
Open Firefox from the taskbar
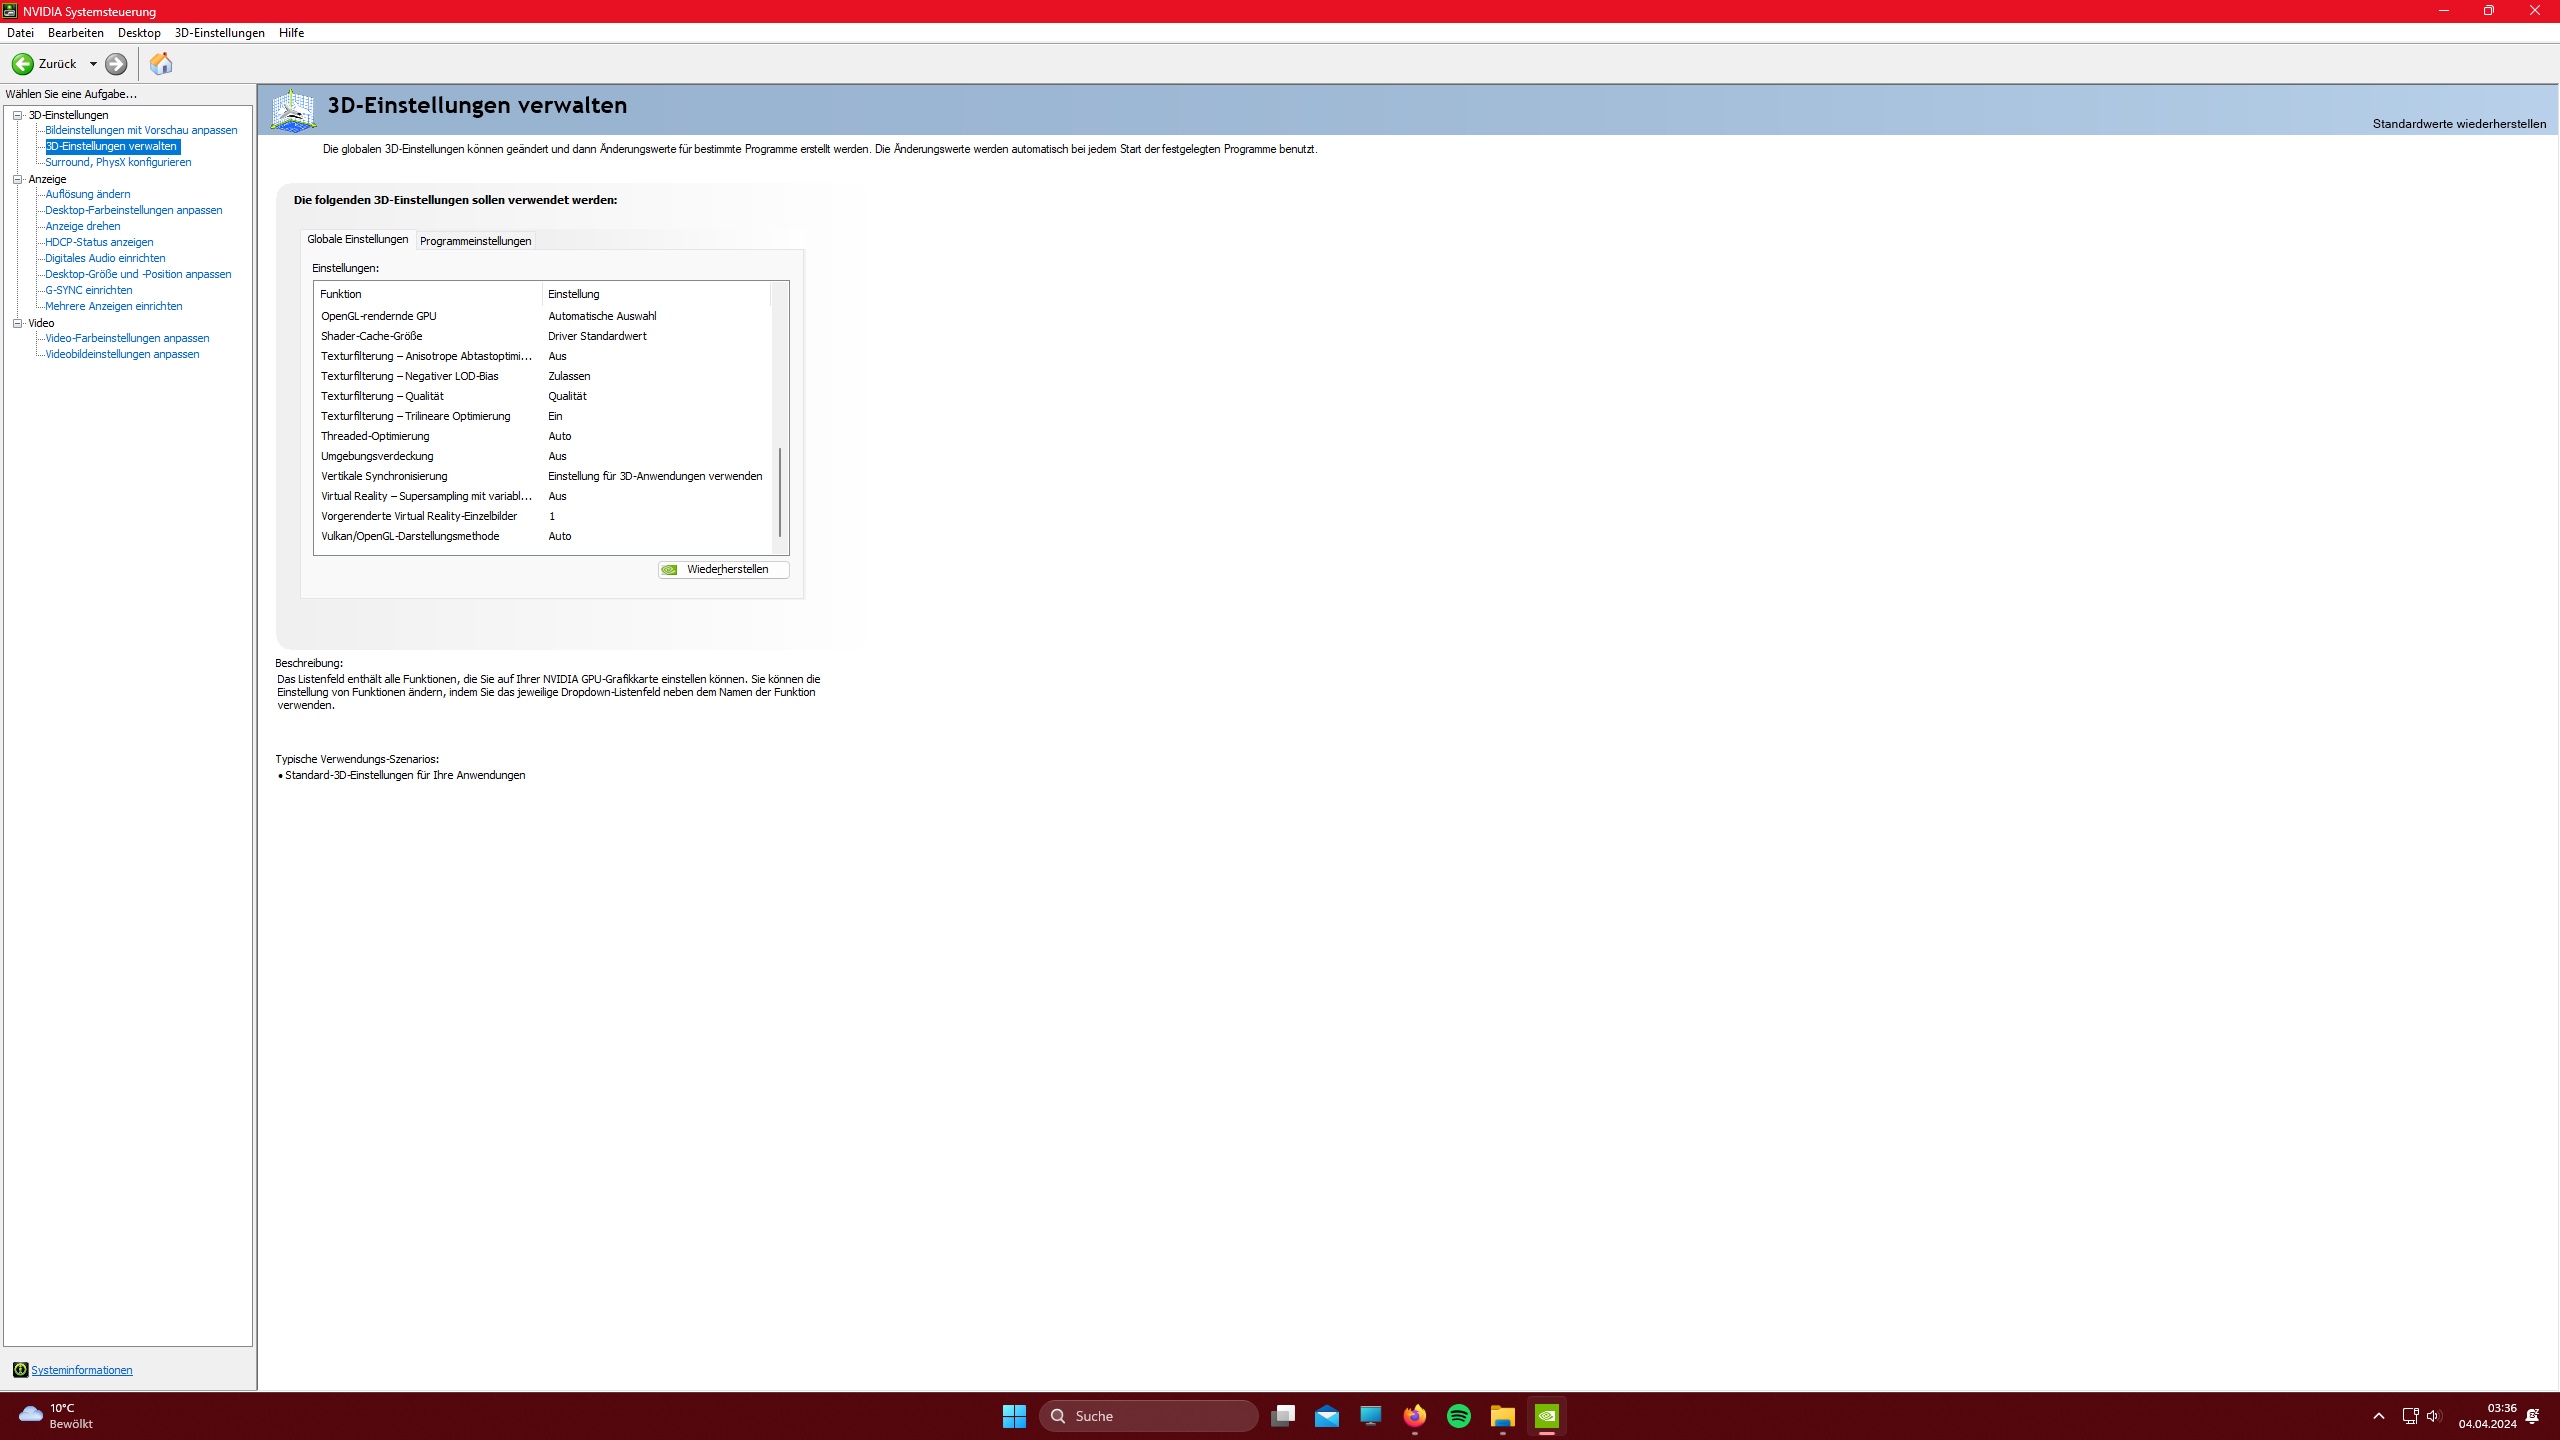pos(1415,1416)
